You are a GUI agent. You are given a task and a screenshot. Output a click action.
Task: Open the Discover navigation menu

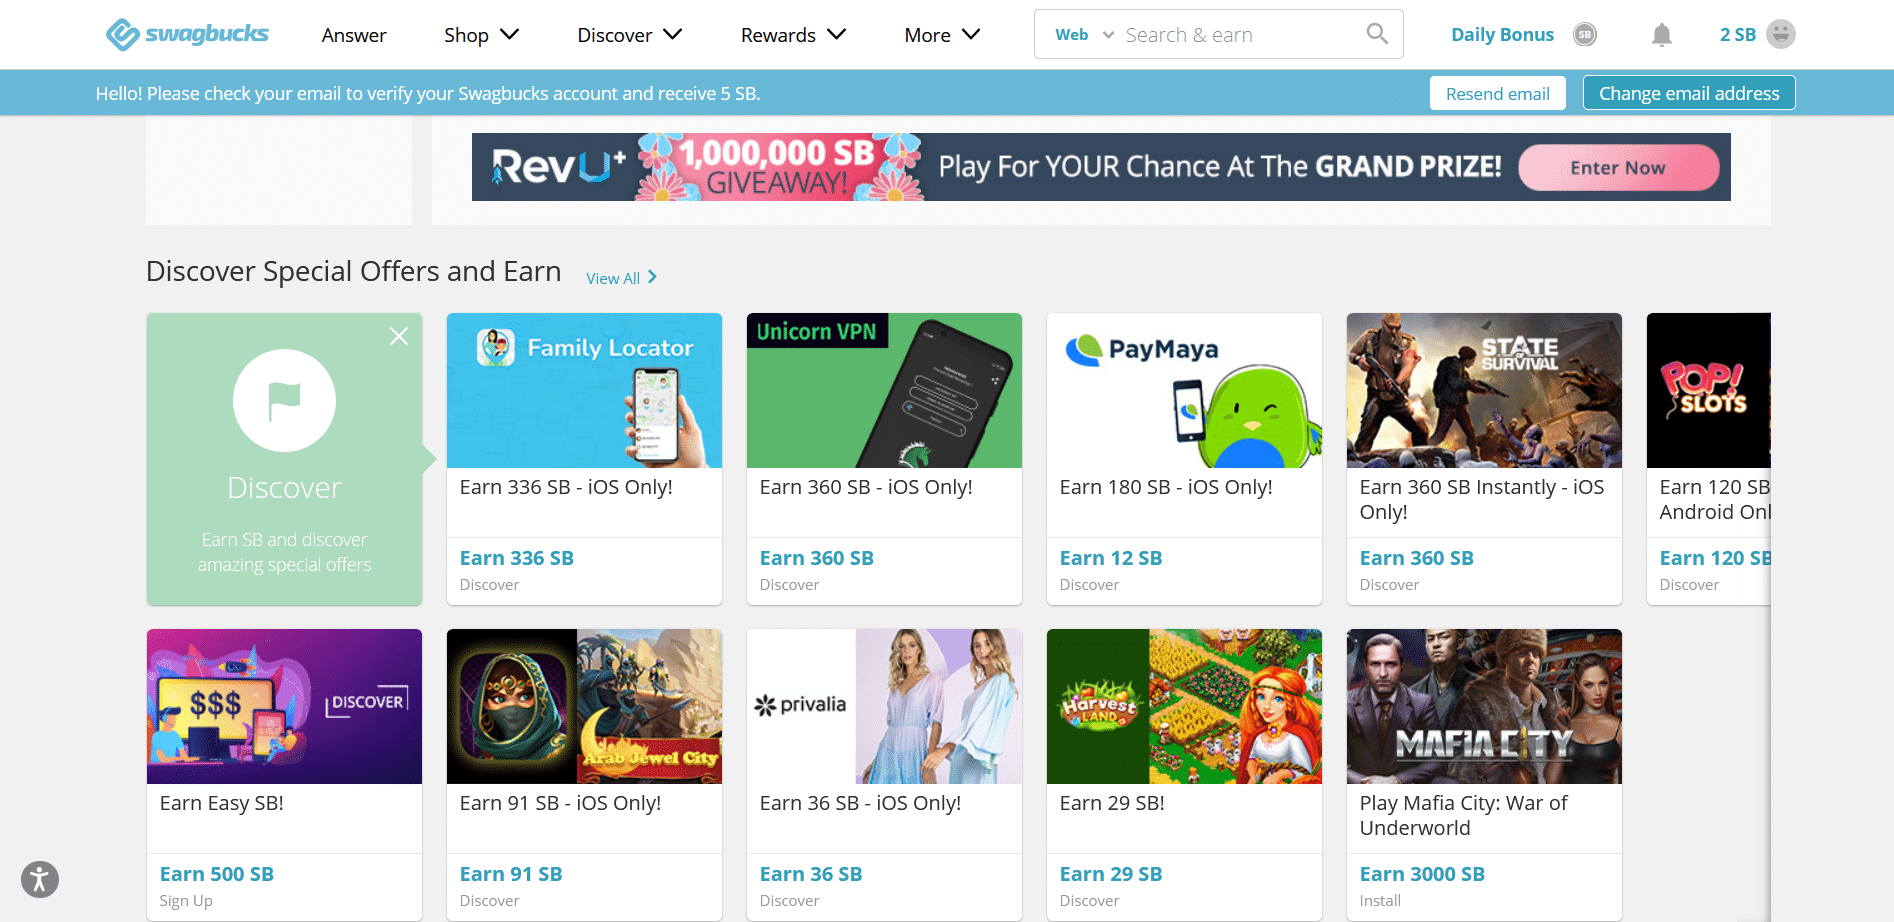tap(630, 35)
